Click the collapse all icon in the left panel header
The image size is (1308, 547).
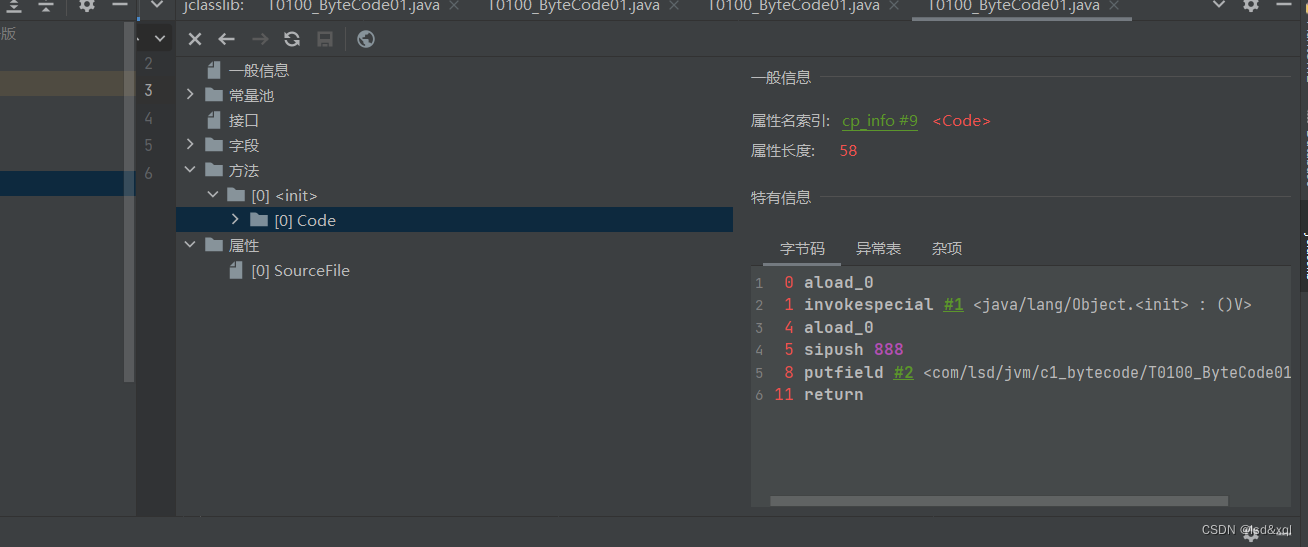(45, 6)
